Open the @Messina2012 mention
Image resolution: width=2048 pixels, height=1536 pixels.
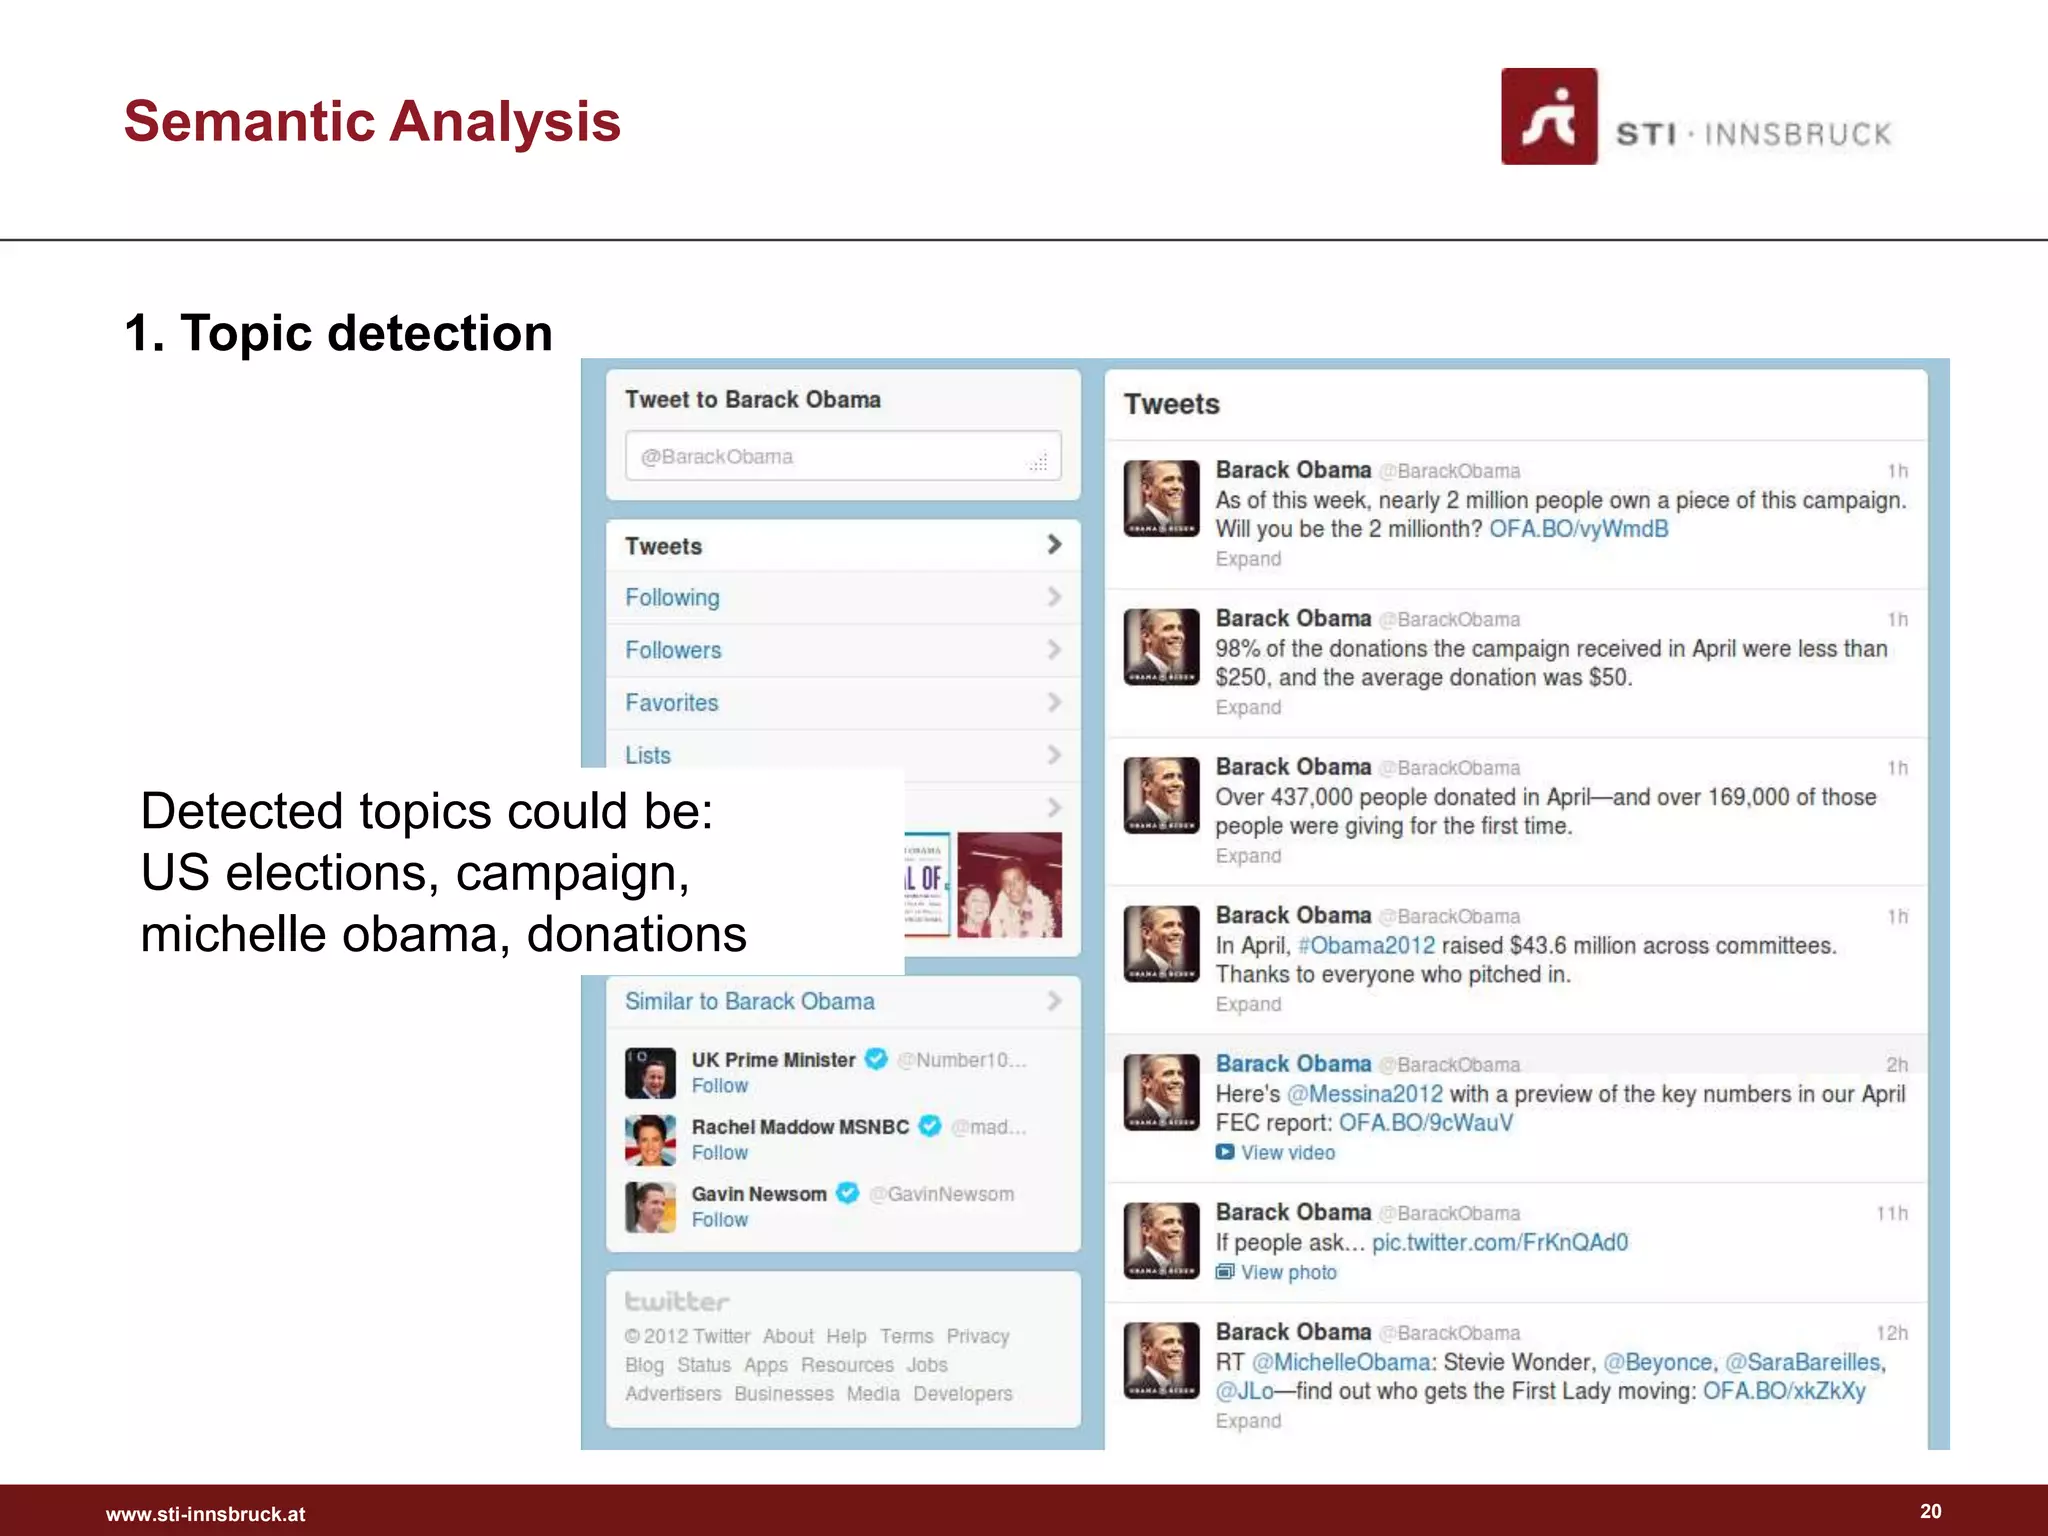click(x=1365, y=1094)
